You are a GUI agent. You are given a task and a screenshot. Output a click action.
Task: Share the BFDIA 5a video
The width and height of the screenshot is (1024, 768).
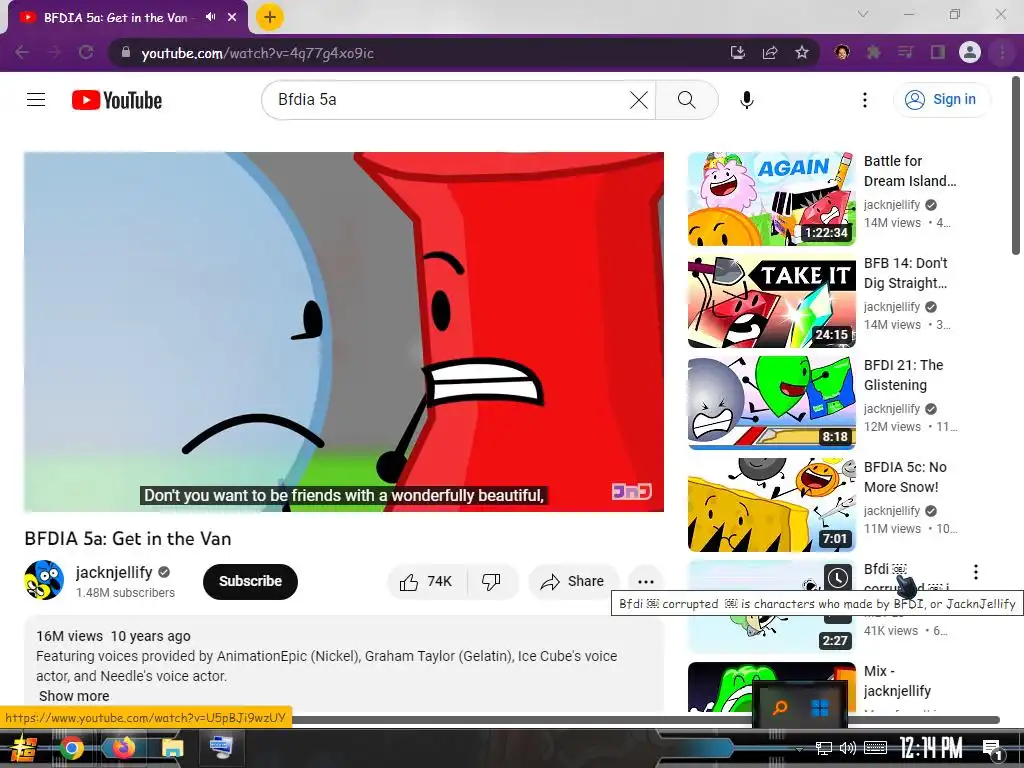click(573, 581)
